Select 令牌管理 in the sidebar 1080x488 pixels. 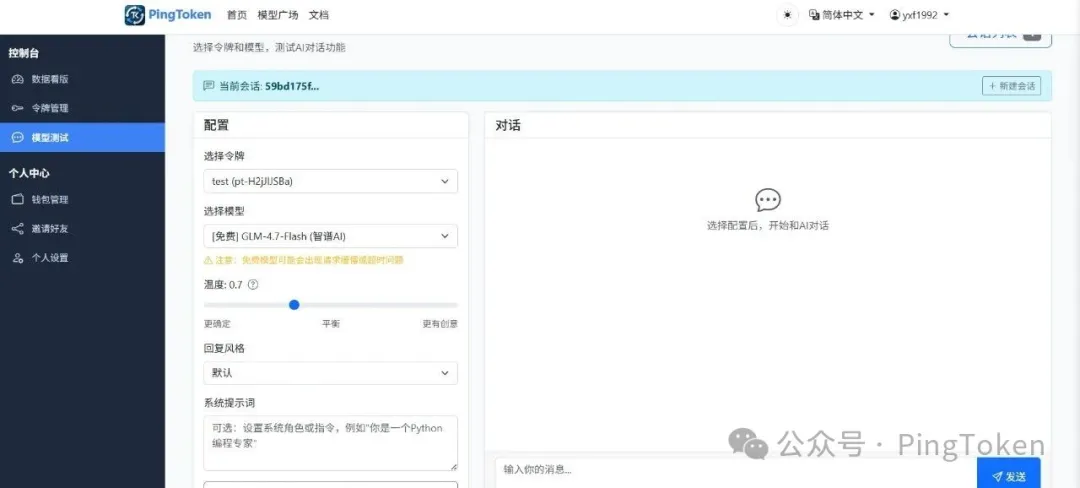tap(82, 108)
